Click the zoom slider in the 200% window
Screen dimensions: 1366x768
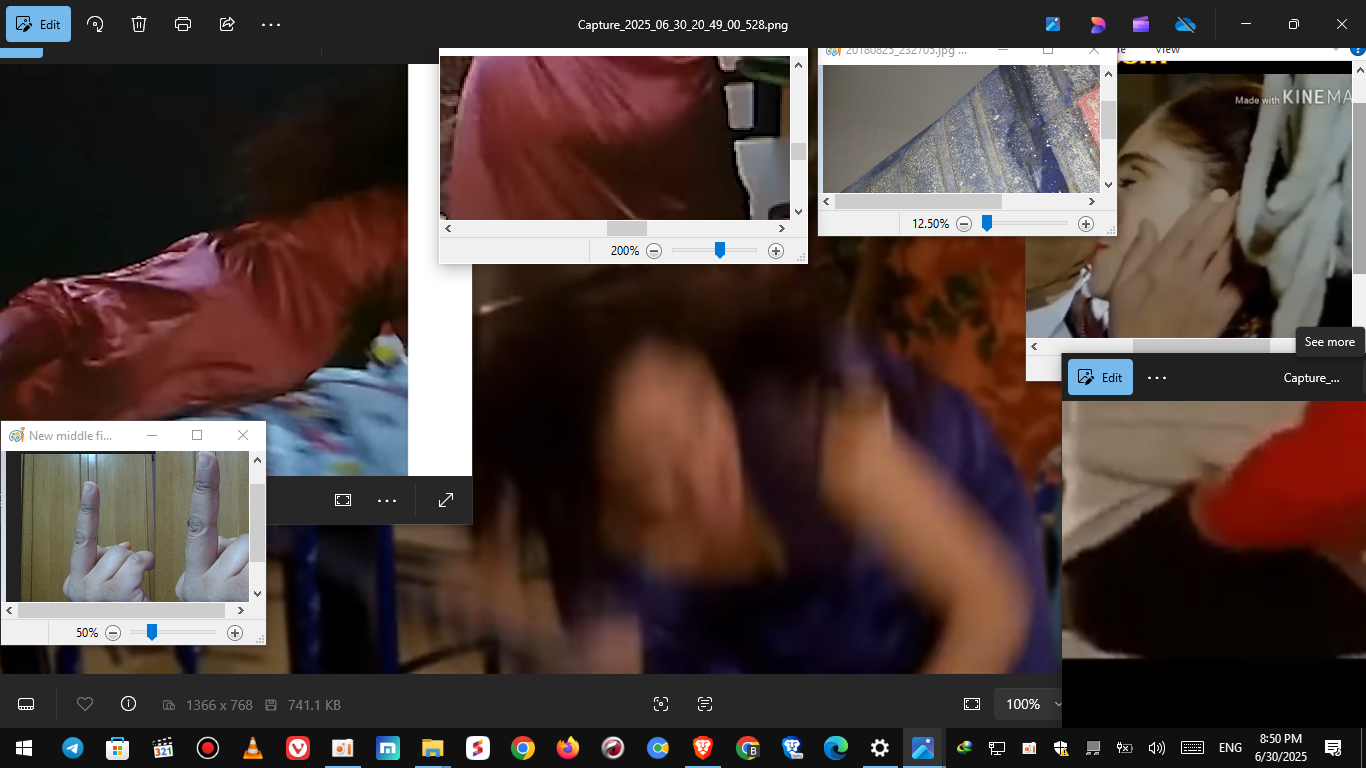tap(719, 251)
